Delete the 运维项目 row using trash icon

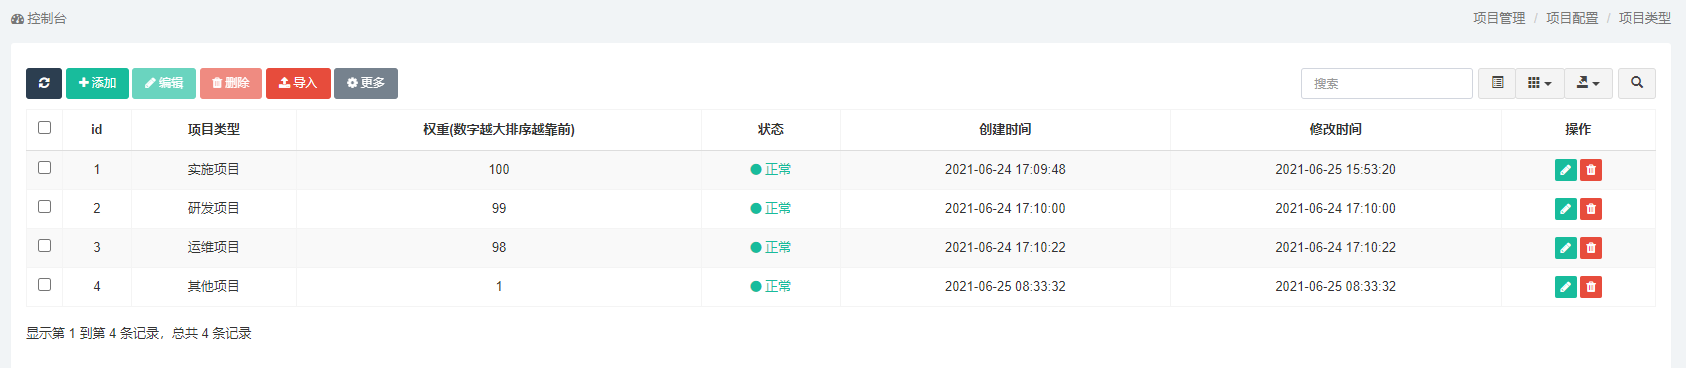tap(1591, 248)
